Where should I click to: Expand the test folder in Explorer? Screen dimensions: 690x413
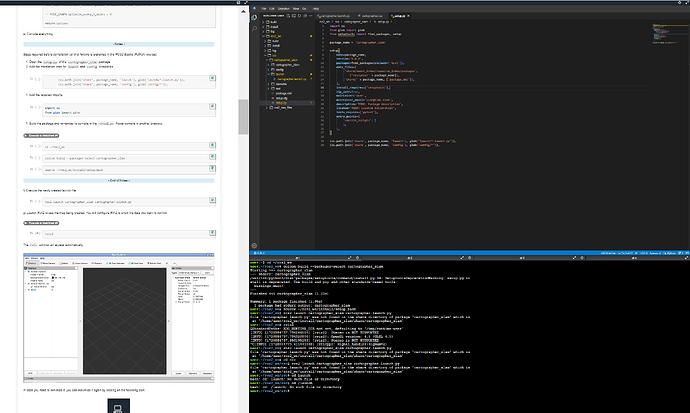pos(288,88)
